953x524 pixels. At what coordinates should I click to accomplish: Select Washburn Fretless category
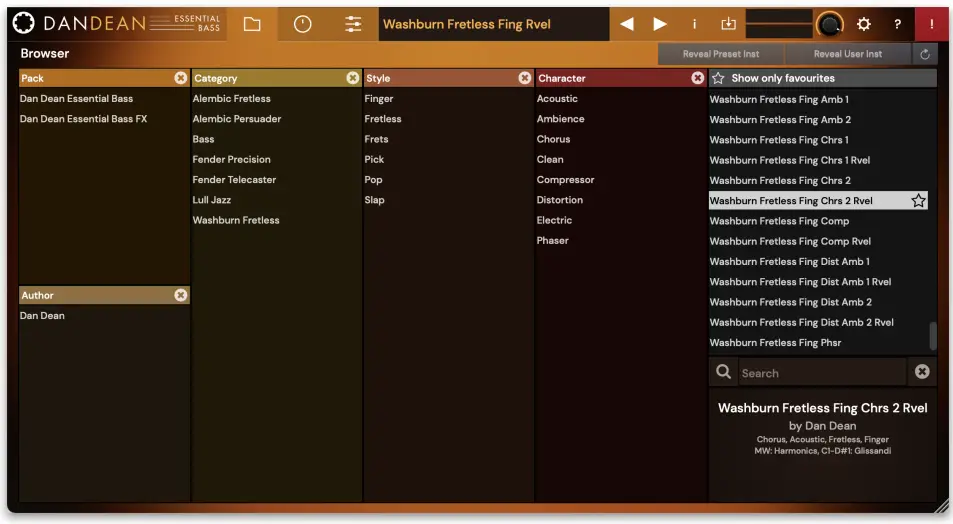pyautogui.click(x=236, y=220)
